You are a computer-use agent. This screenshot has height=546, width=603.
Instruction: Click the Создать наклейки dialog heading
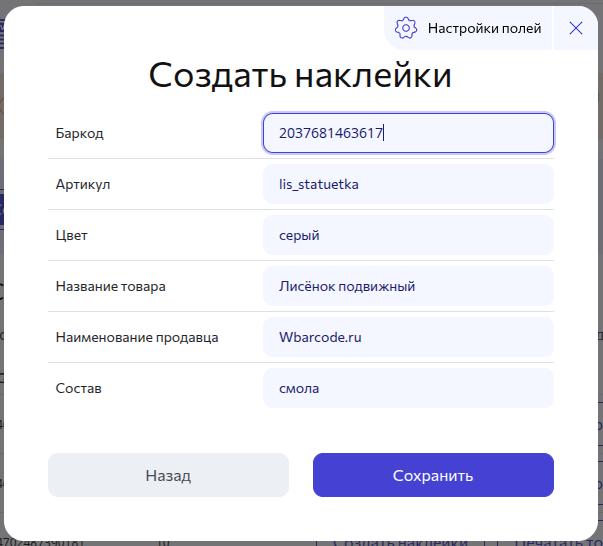point(300,76)
